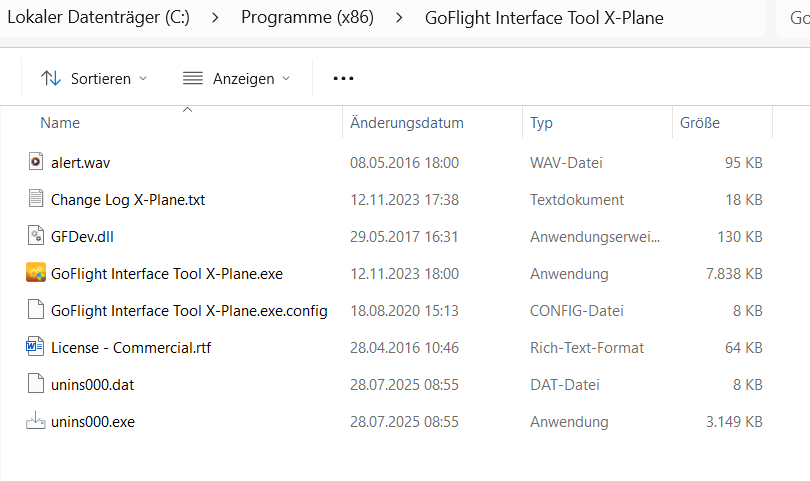Screen dimensions: 810x481
Task: Click the Change Log X-Plane.txt document icon
Action: pos(36,199)
